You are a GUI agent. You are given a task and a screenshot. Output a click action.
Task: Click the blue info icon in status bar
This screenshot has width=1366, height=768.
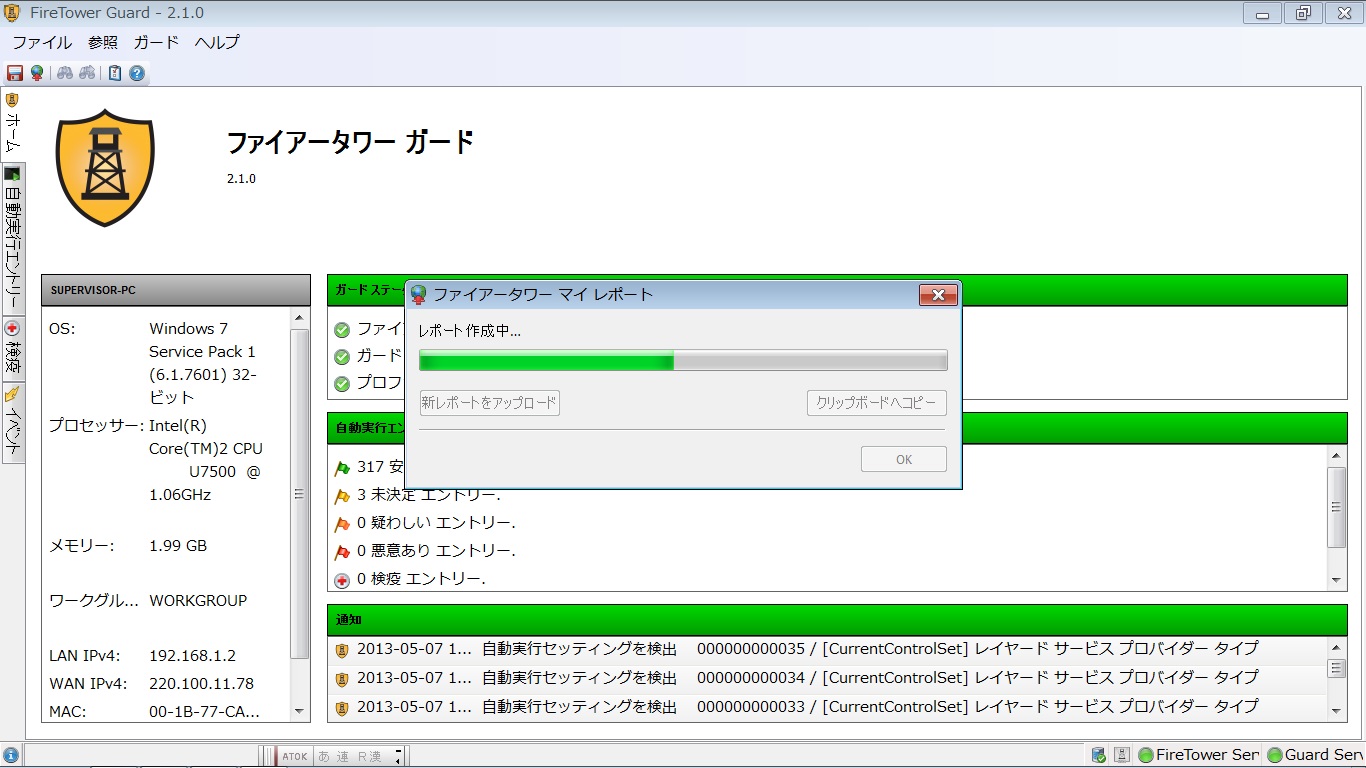[10, 755]
